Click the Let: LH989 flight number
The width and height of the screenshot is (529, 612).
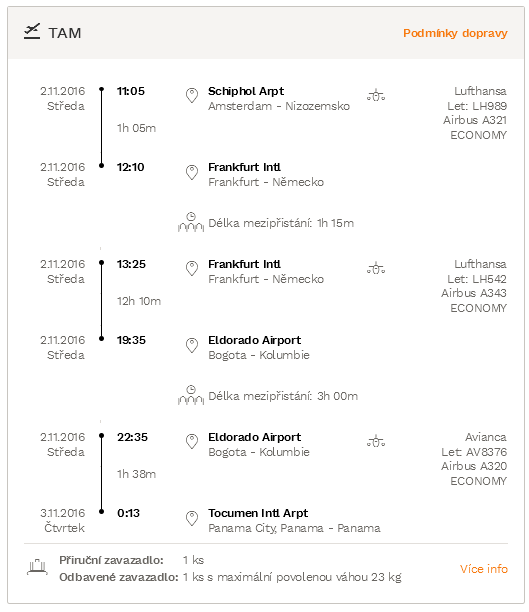pyautogui.click(x=477, y=106)
